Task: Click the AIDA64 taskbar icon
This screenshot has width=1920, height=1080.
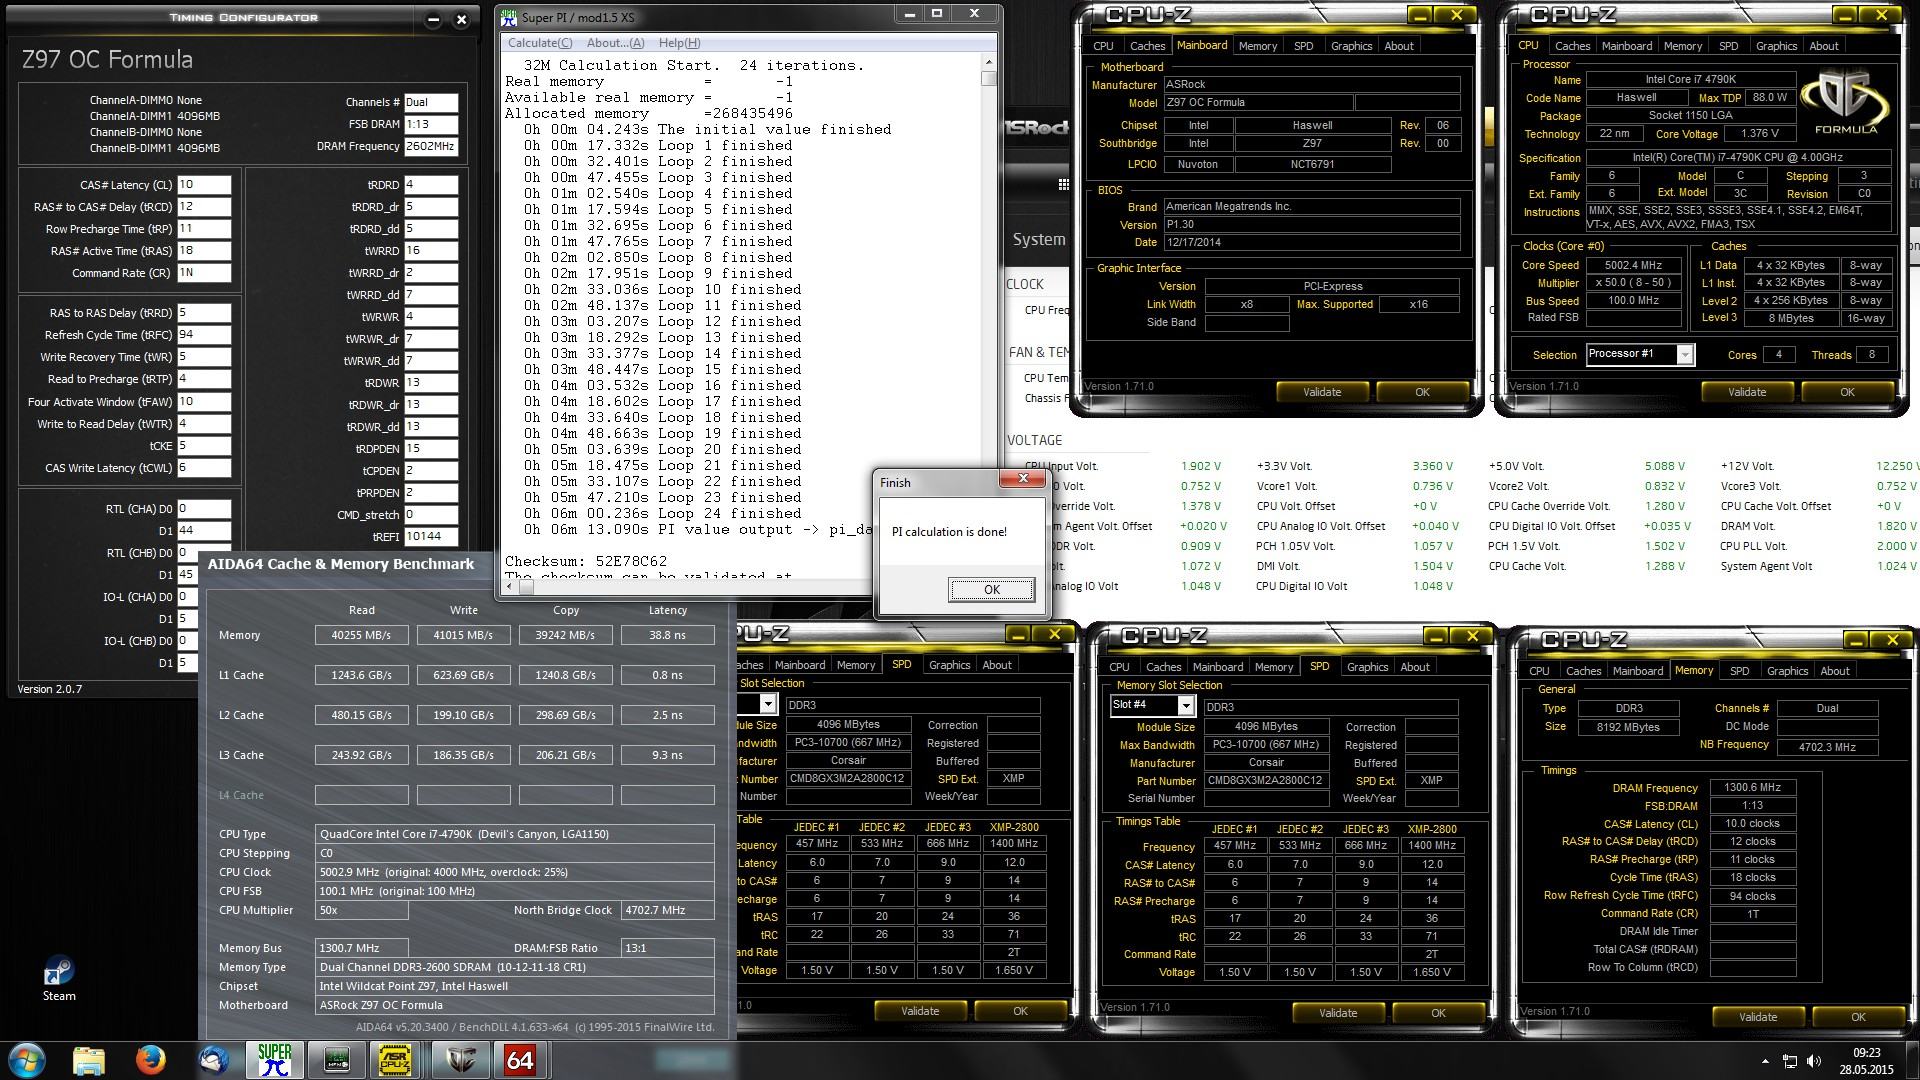Action: (x=519, y=1059)
